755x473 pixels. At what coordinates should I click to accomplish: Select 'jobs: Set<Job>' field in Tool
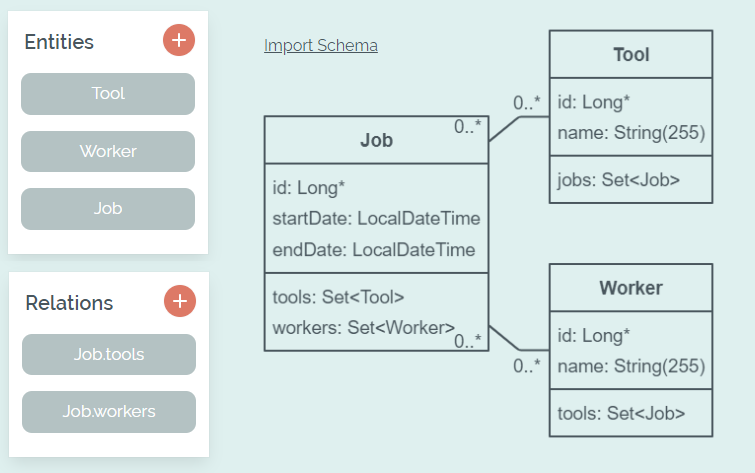pyautogui.click(x=619, y=180)
